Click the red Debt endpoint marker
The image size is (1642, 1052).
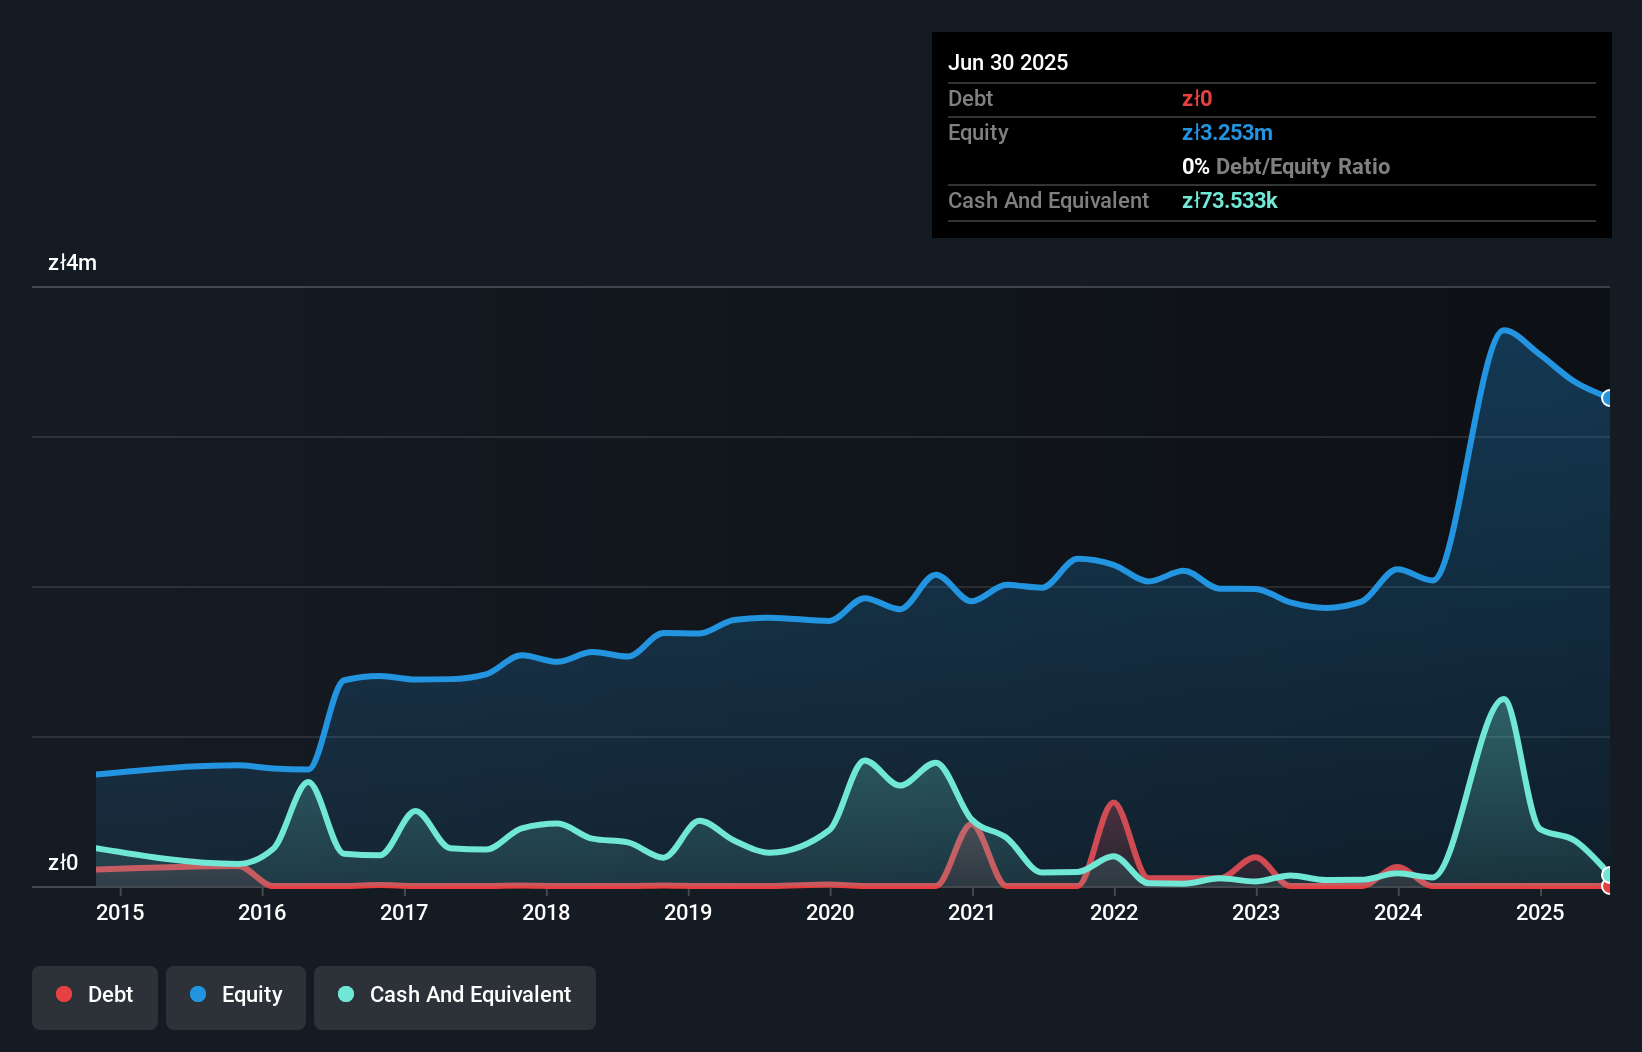coord(1608,886)
